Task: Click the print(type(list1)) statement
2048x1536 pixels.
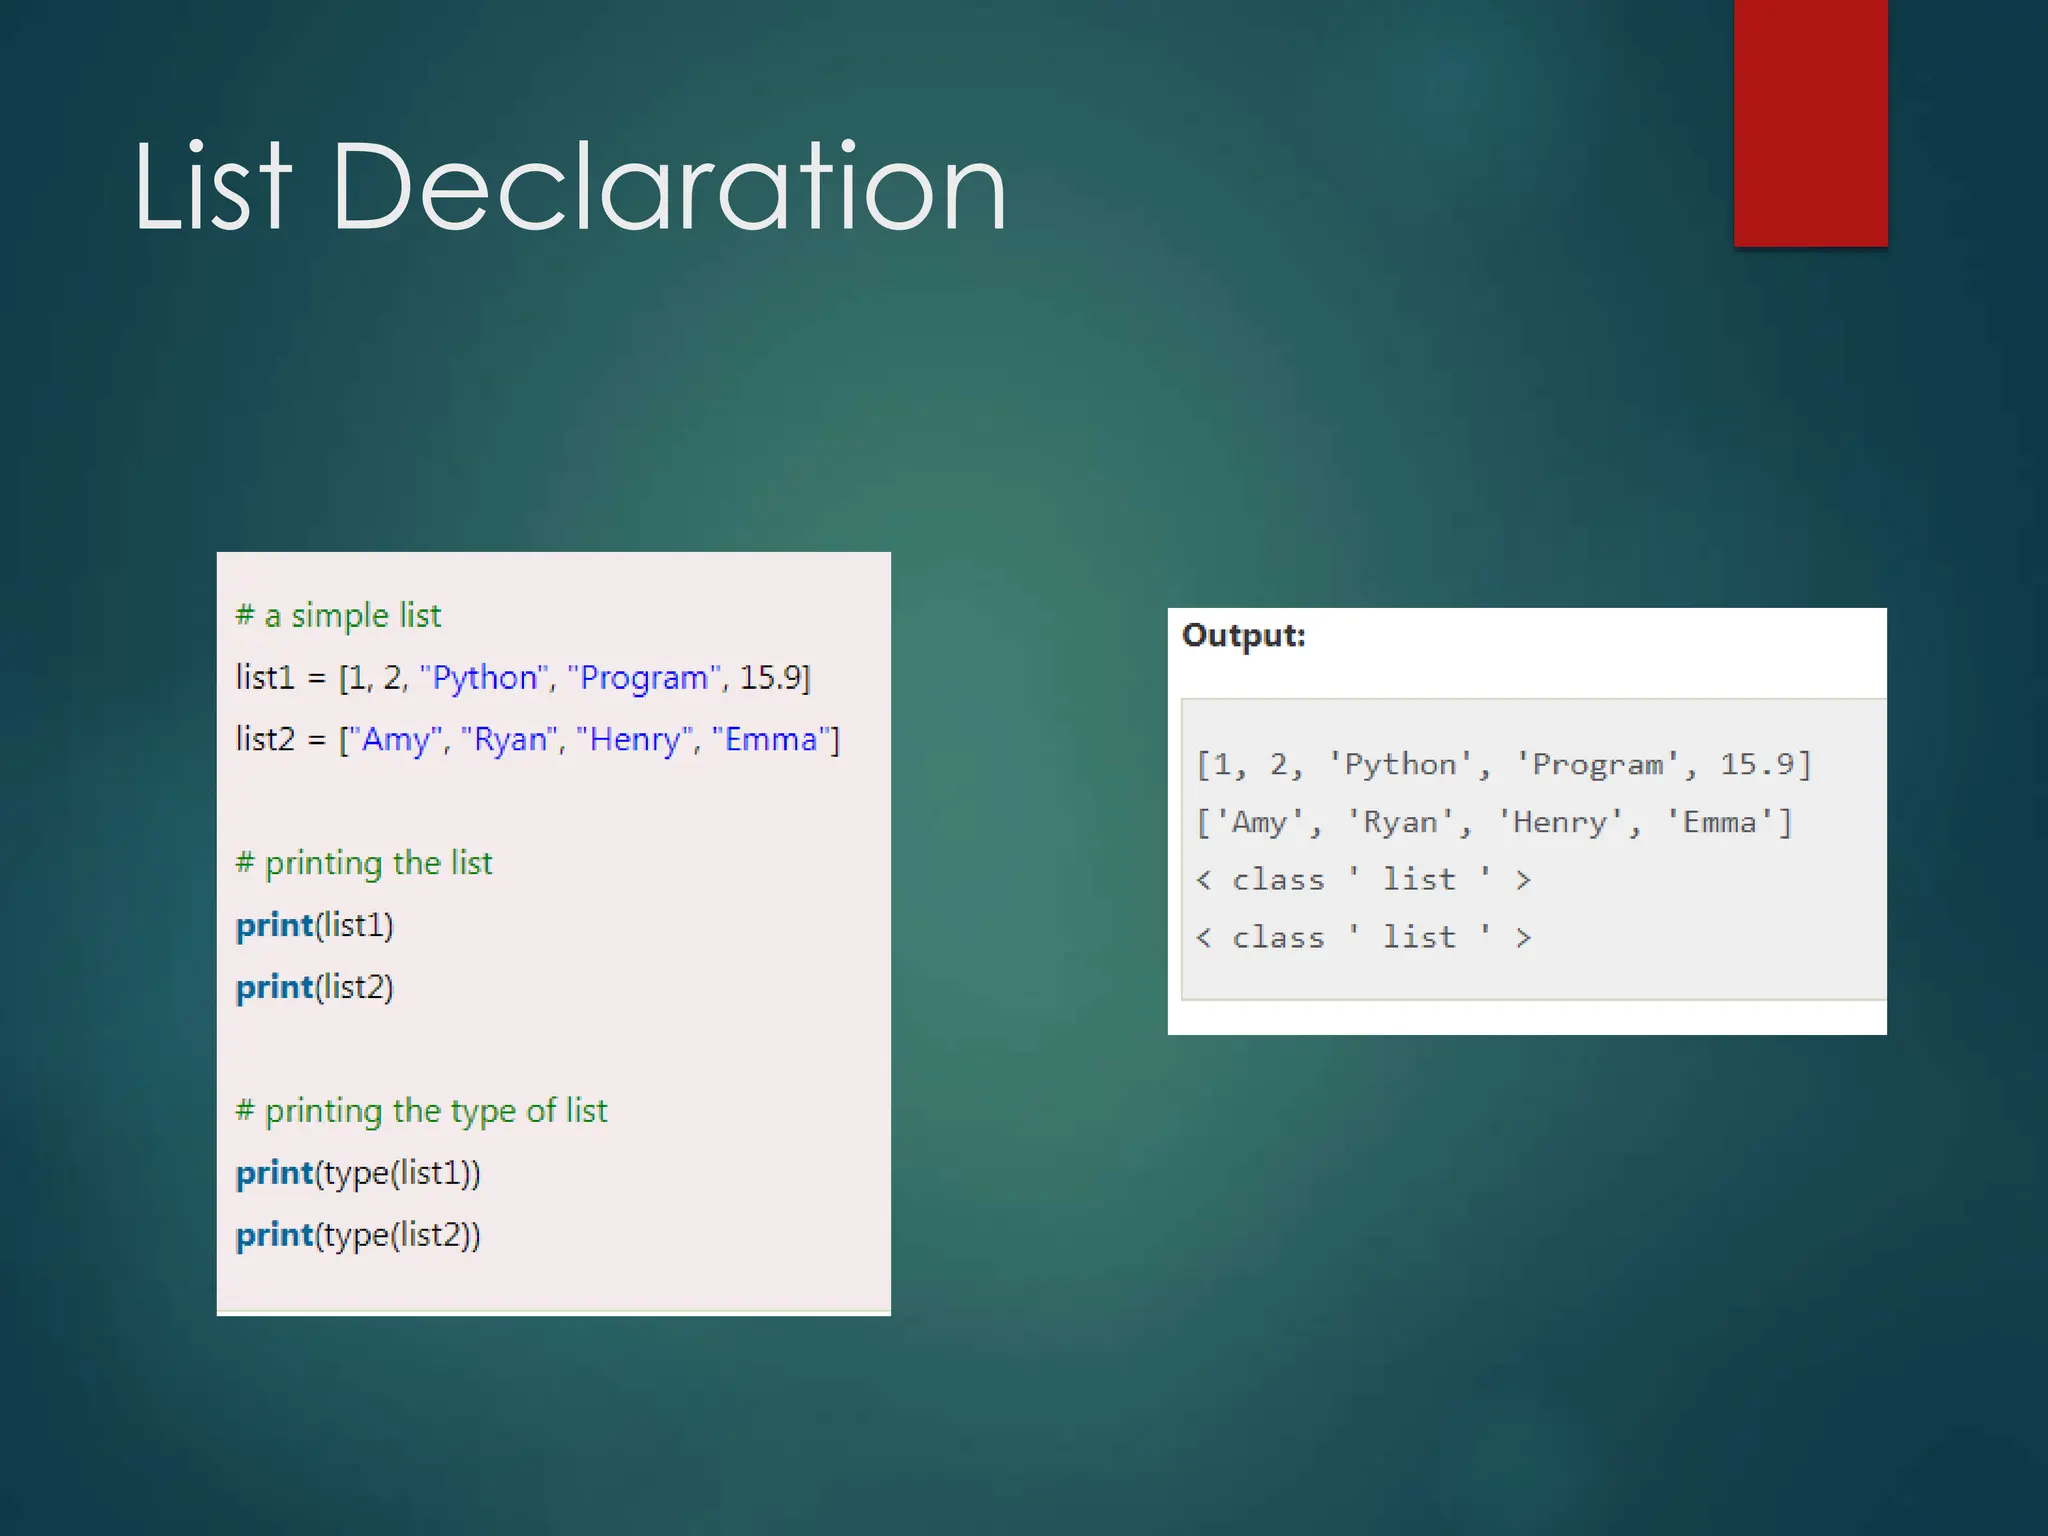Action: point(358,1173)
